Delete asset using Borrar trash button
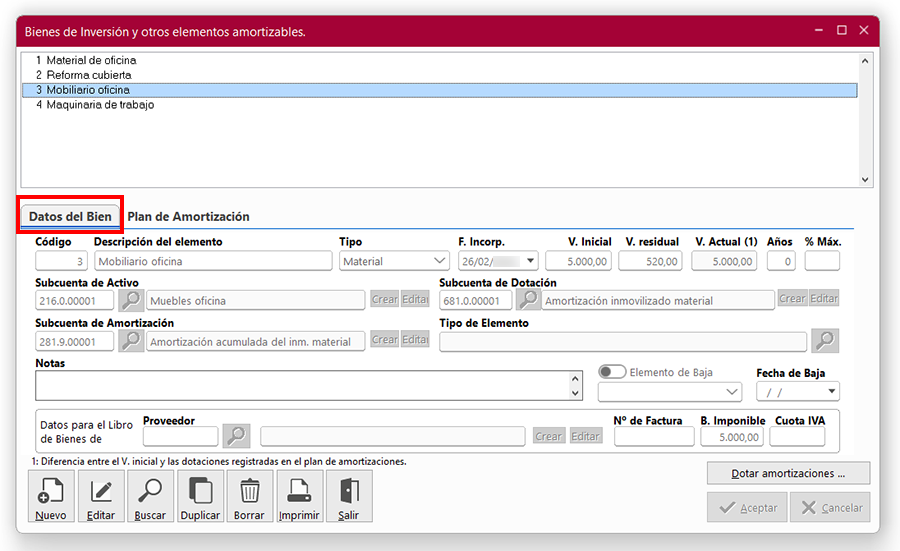Image resolution: width=900 pixels, height=551 pixels. (x=250, y=497)
